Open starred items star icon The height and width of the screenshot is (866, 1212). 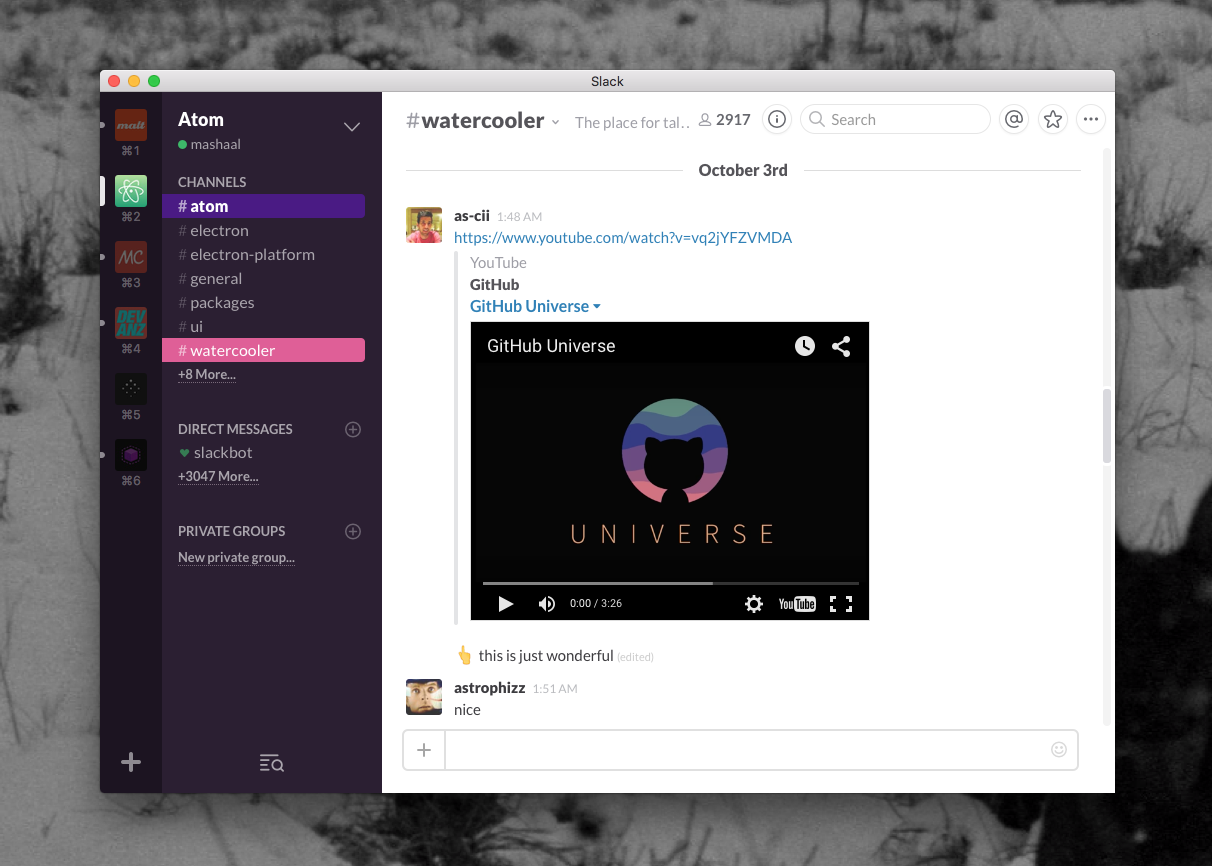[x=1052, y=119]
